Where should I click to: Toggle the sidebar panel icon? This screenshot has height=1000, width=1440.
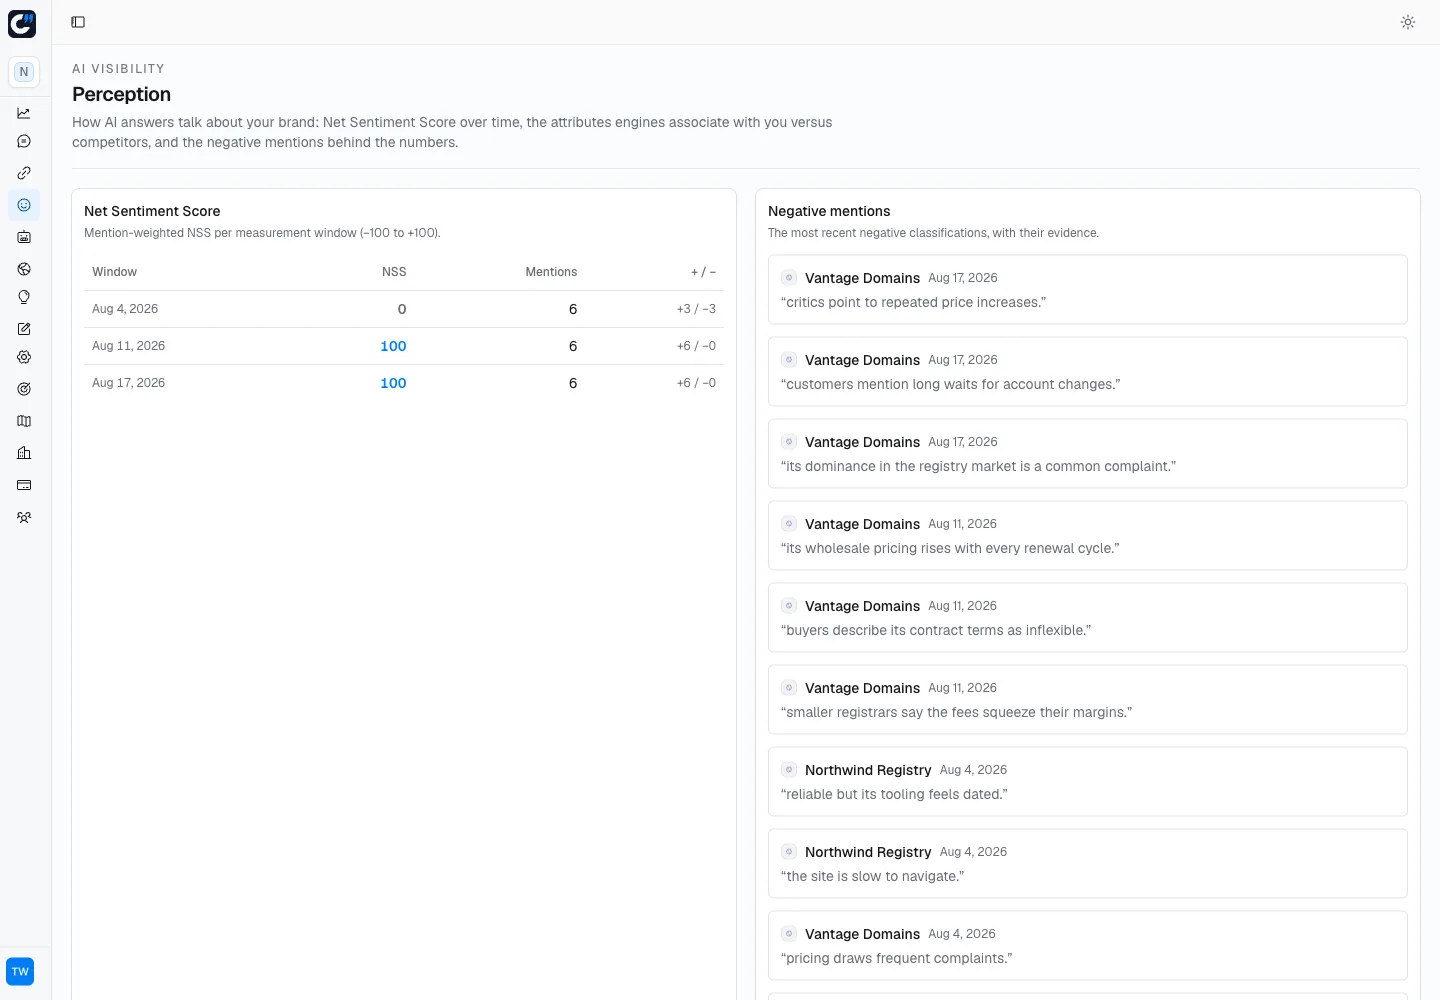pyautogui.click(x=78, y=22)
